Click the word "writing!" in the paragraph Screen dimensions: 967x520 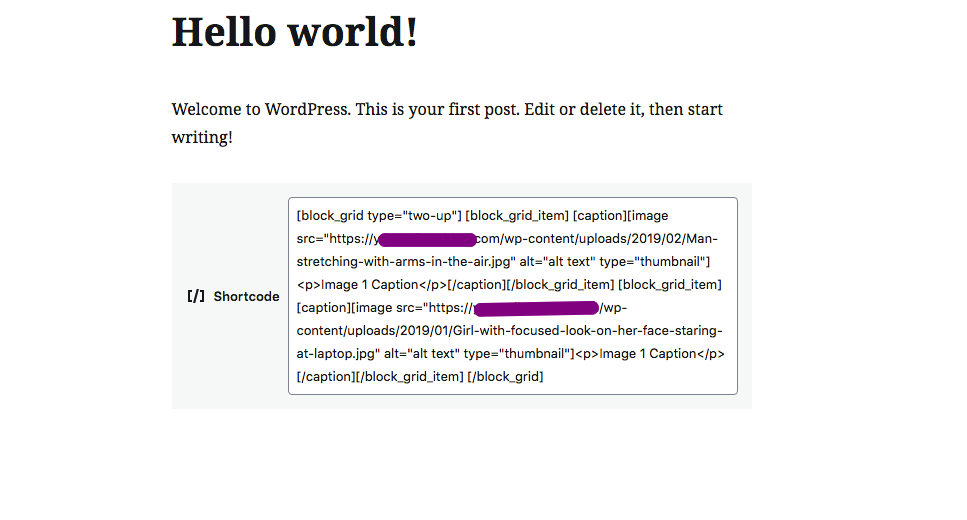202,137
